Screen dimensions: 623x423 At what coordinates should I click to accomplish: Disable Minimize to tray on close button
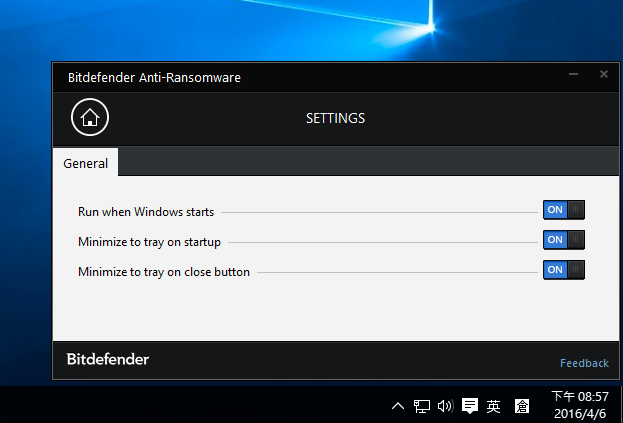[x=564, y=270]
